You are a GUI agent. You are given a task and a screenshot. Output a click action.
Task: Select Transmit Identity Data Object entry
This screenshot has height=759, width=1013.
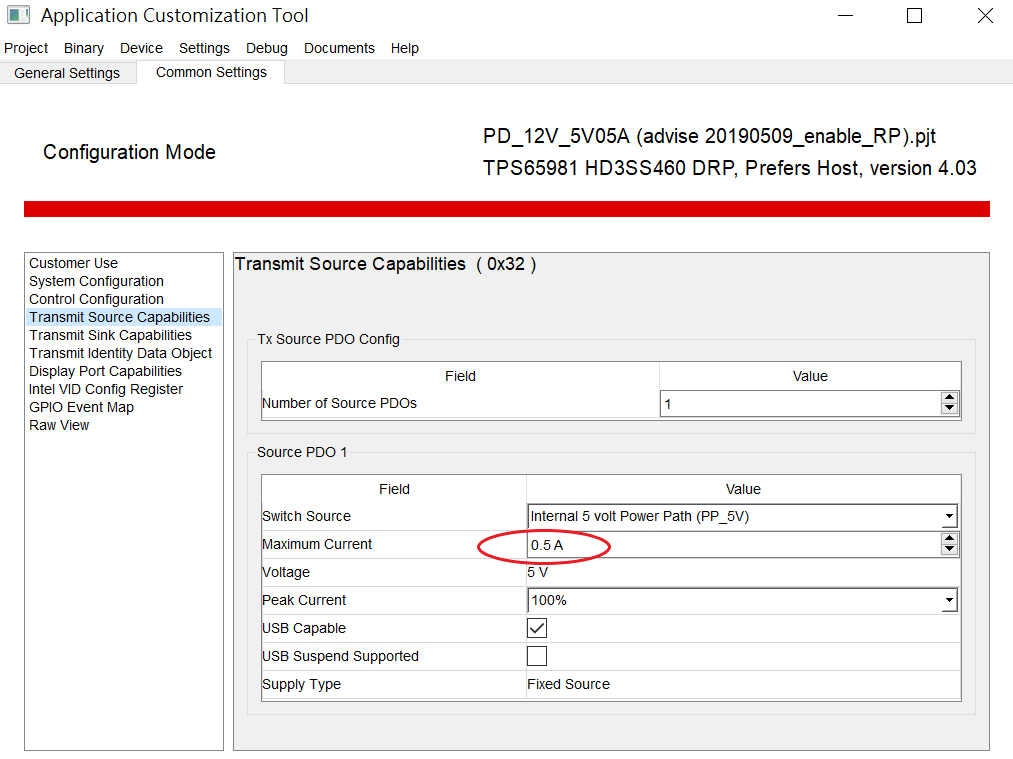(121, 353)
